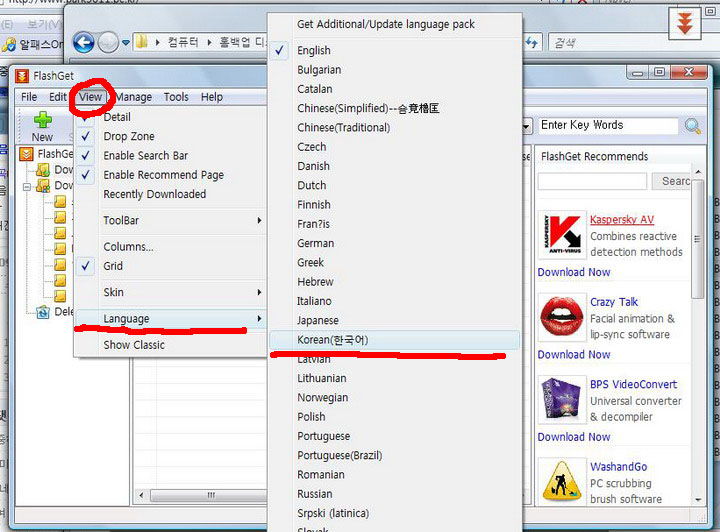The height and width of the screenshot is (532, 720).
Task: Click the green New download icon
Action: click(x=42, y=121)
